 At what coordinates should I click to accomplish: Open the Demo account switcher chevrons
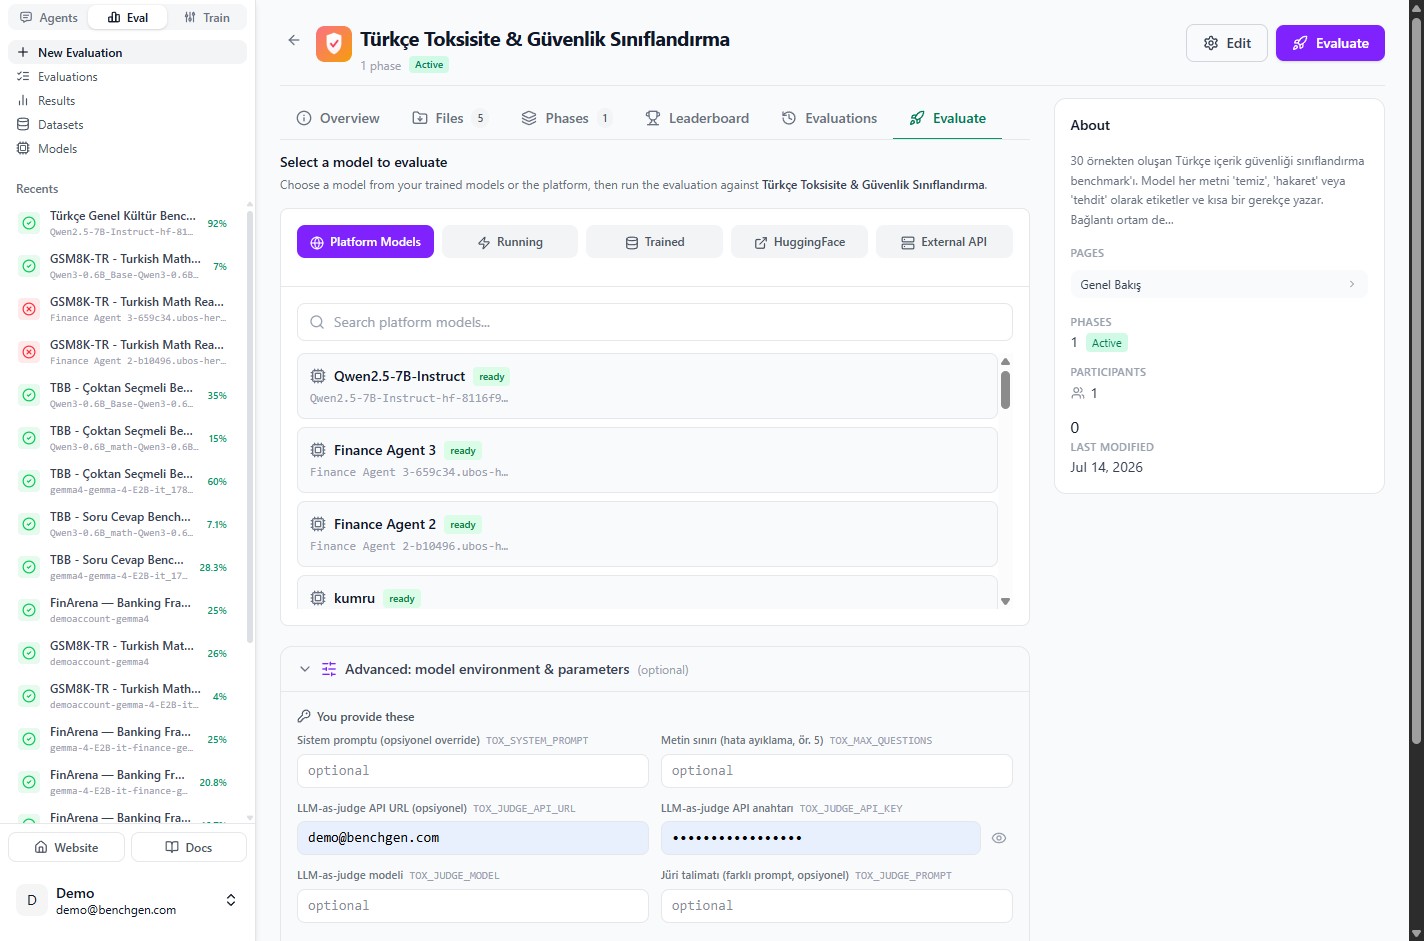231,900
